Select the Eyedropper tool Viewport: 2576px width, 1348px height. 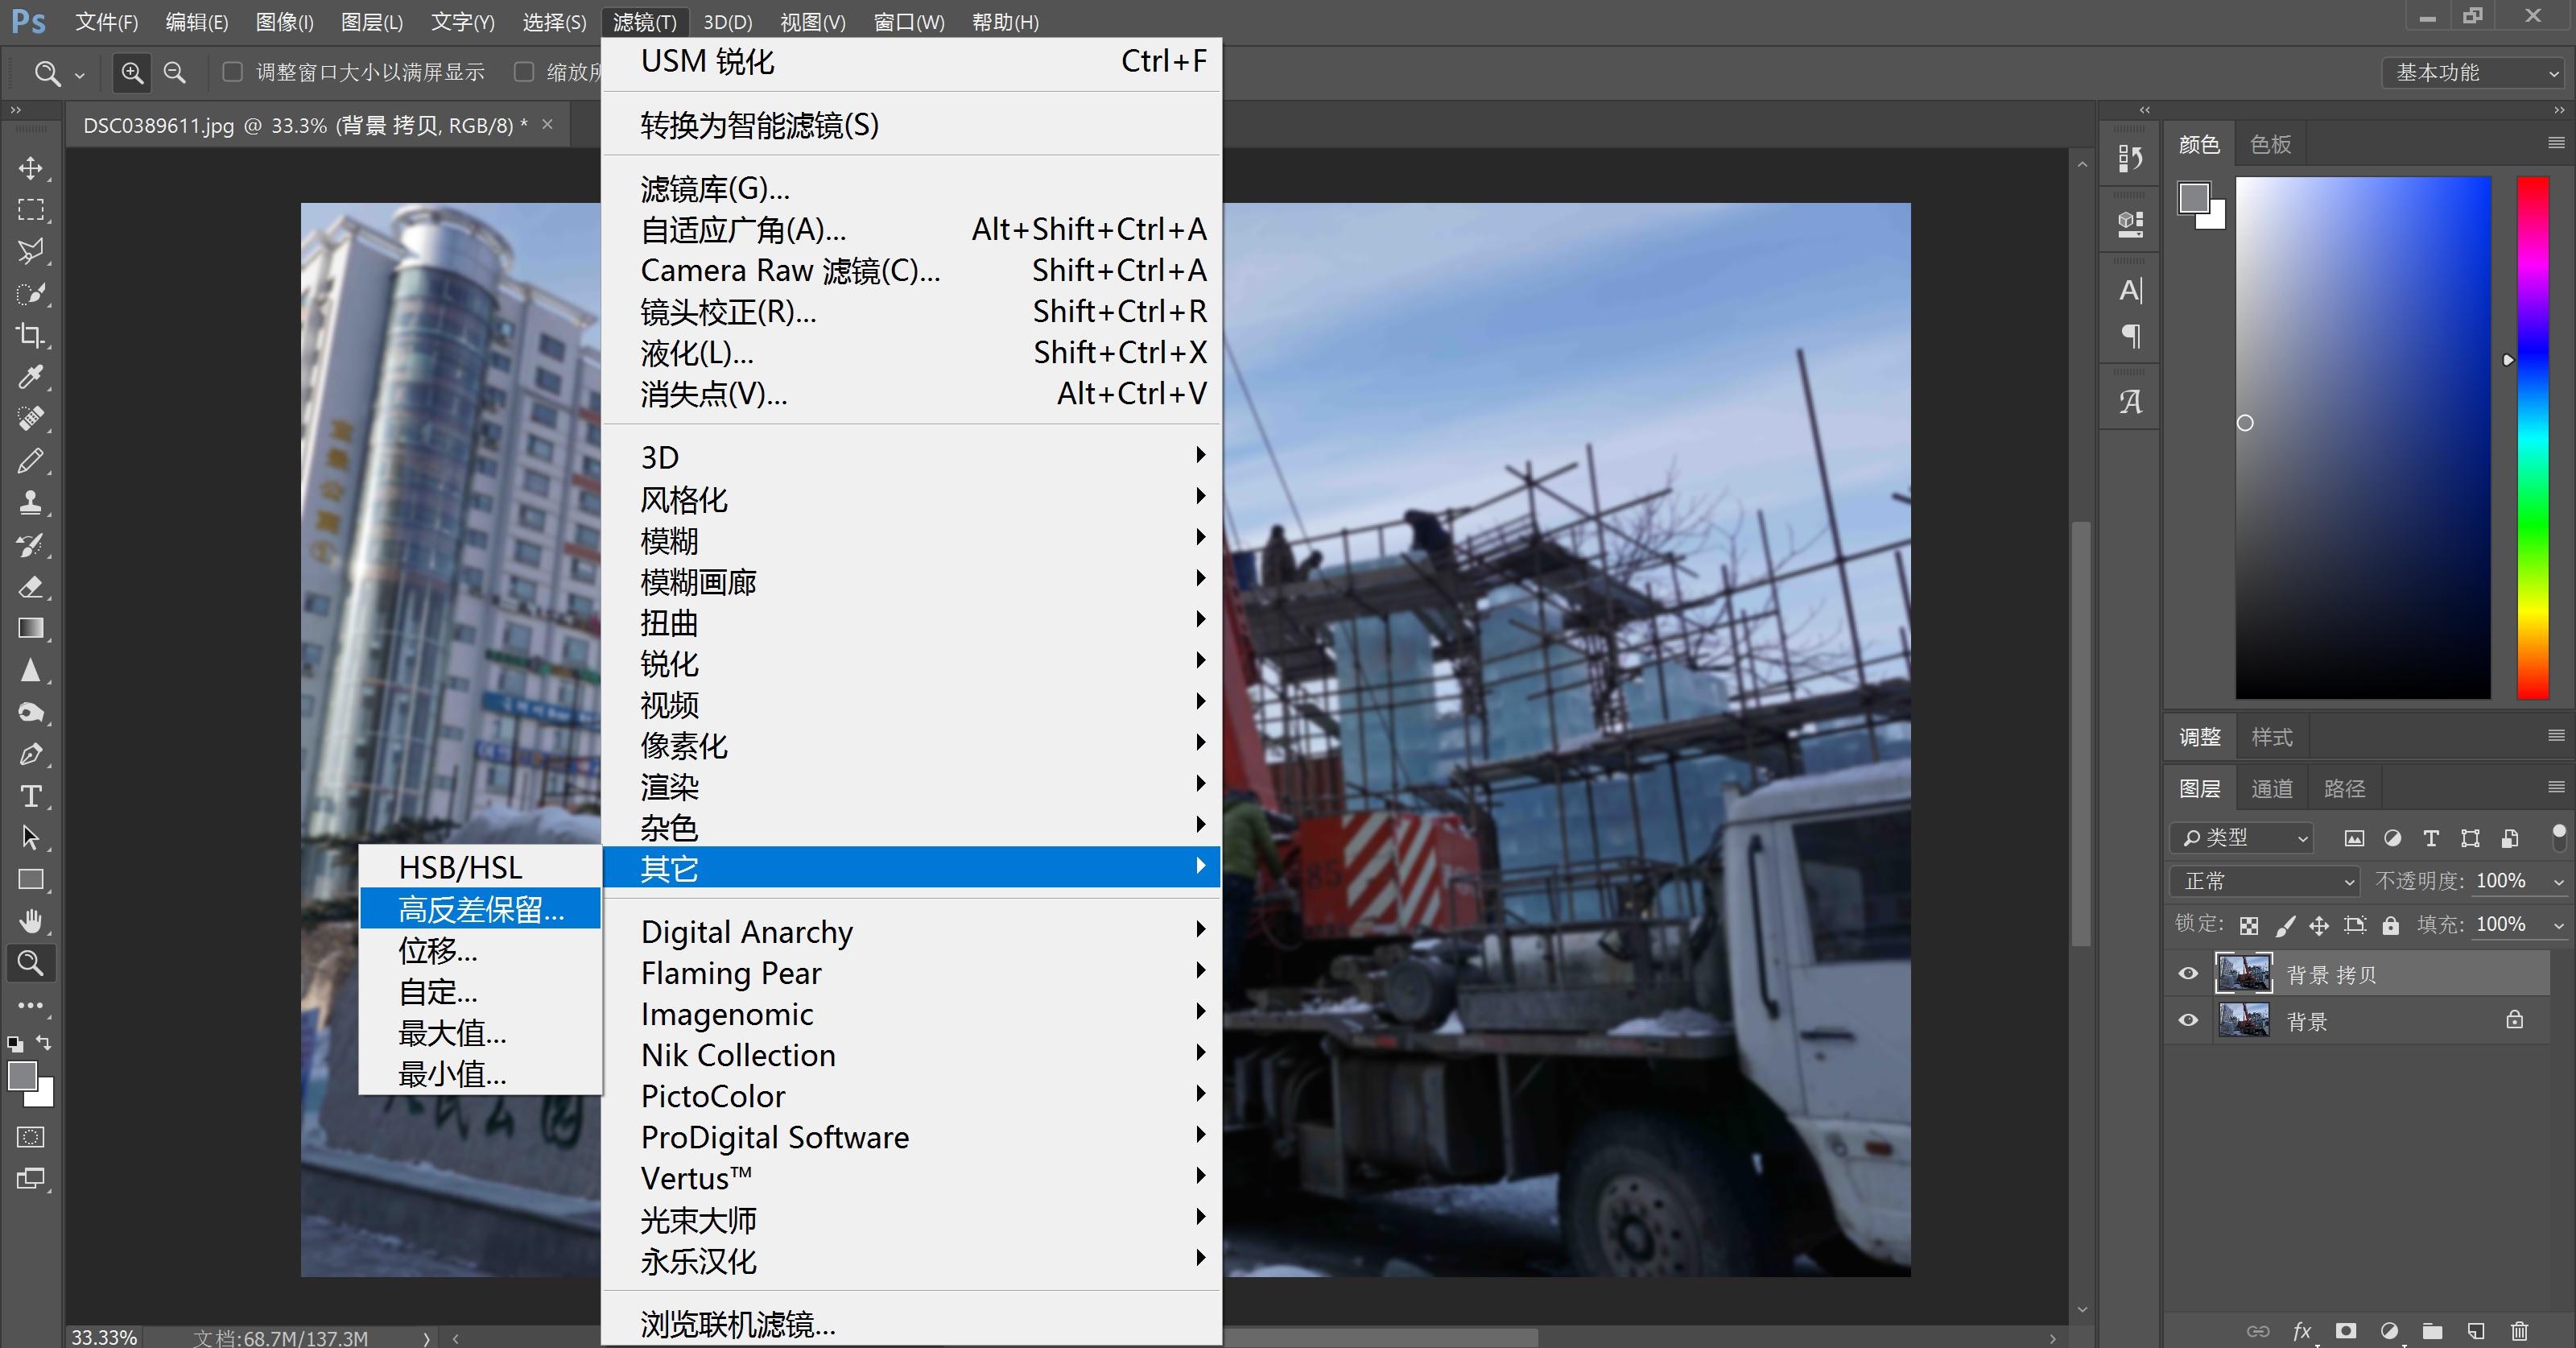pyautogui.click(x=30, y=377)
